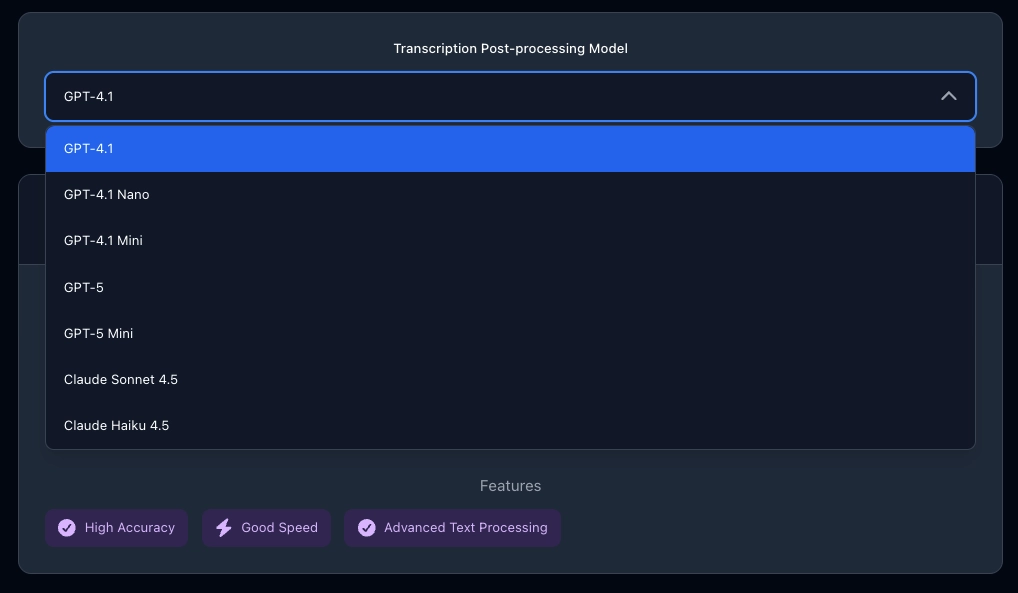Click the checkmark icon beside High Accuracy

67,527
